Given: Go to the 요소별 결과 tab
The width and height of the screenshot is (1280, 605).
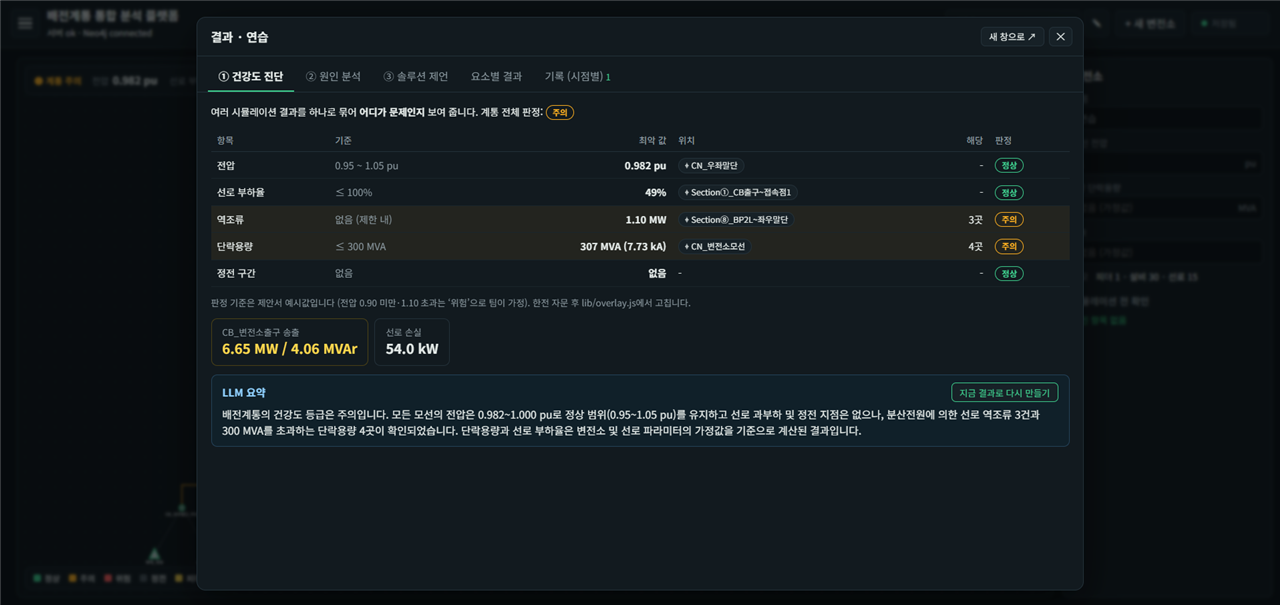Looking at the screenshot, I should pos(496,76).
